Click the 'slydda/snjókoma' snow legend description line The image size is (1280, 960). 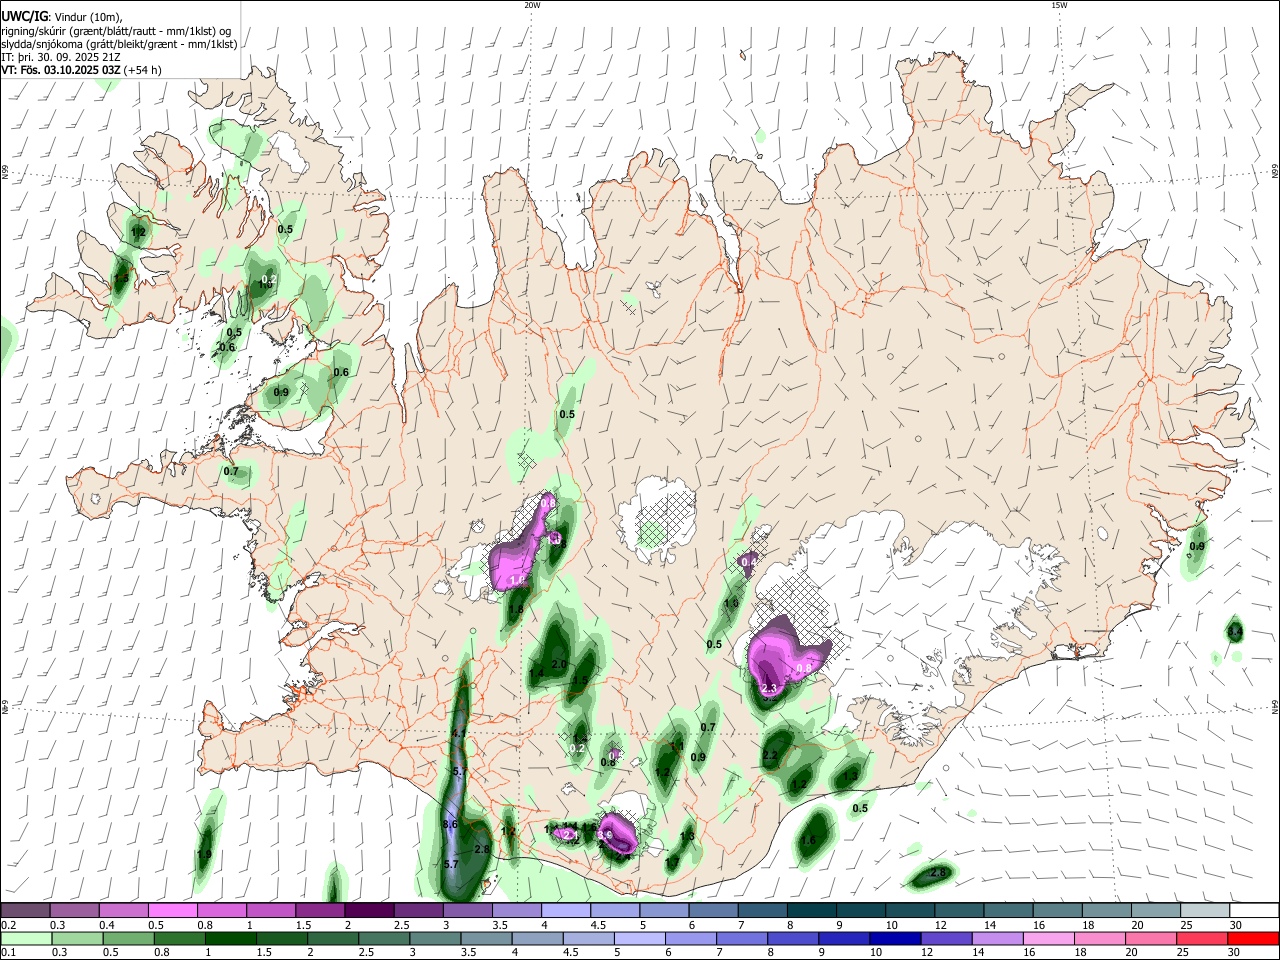[x=119, y=44]
